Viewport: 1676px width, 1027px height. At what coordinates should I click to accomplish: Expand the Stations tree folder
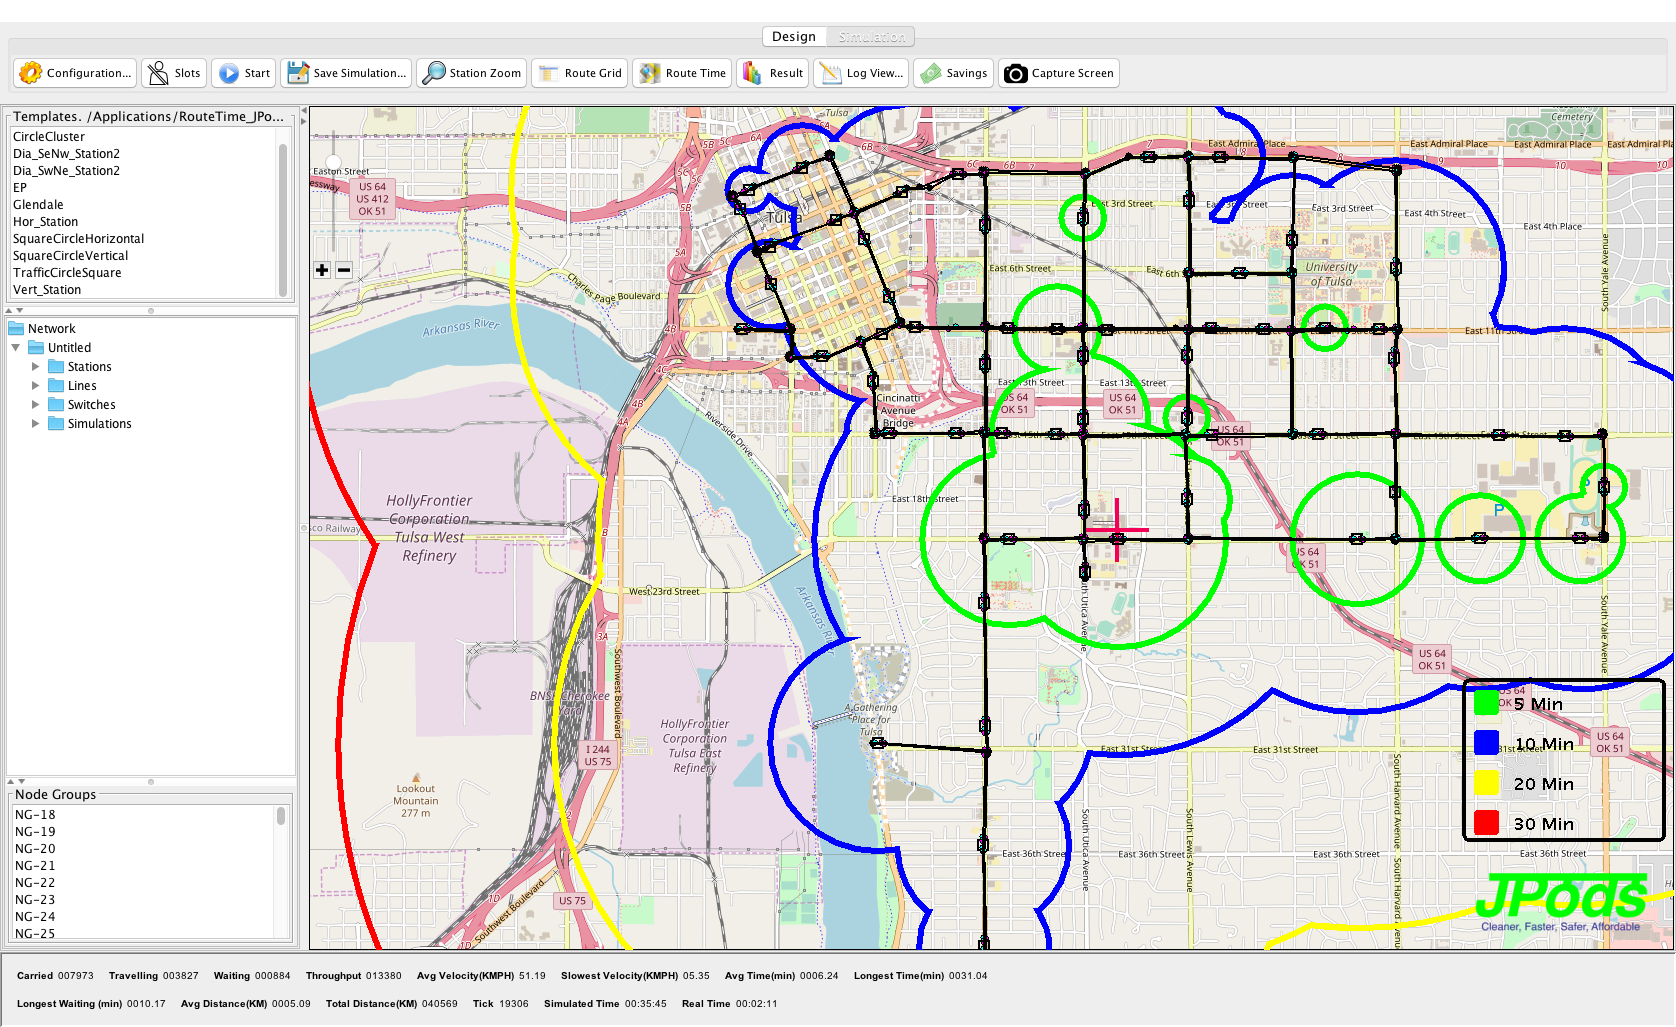36,367
